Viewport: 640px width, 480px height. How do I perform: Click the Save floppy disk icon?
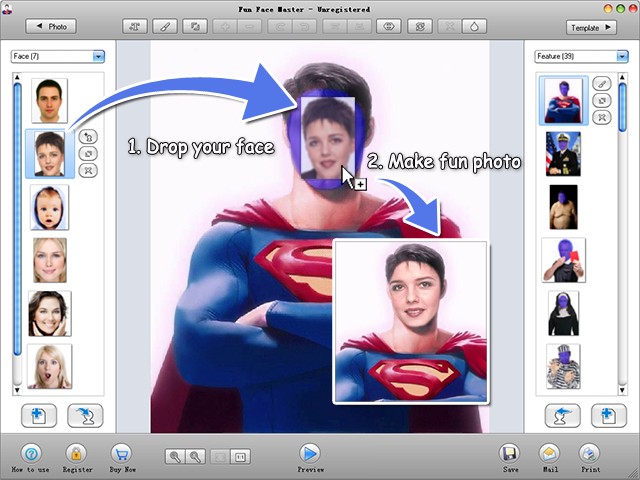[x=510, y=453]
